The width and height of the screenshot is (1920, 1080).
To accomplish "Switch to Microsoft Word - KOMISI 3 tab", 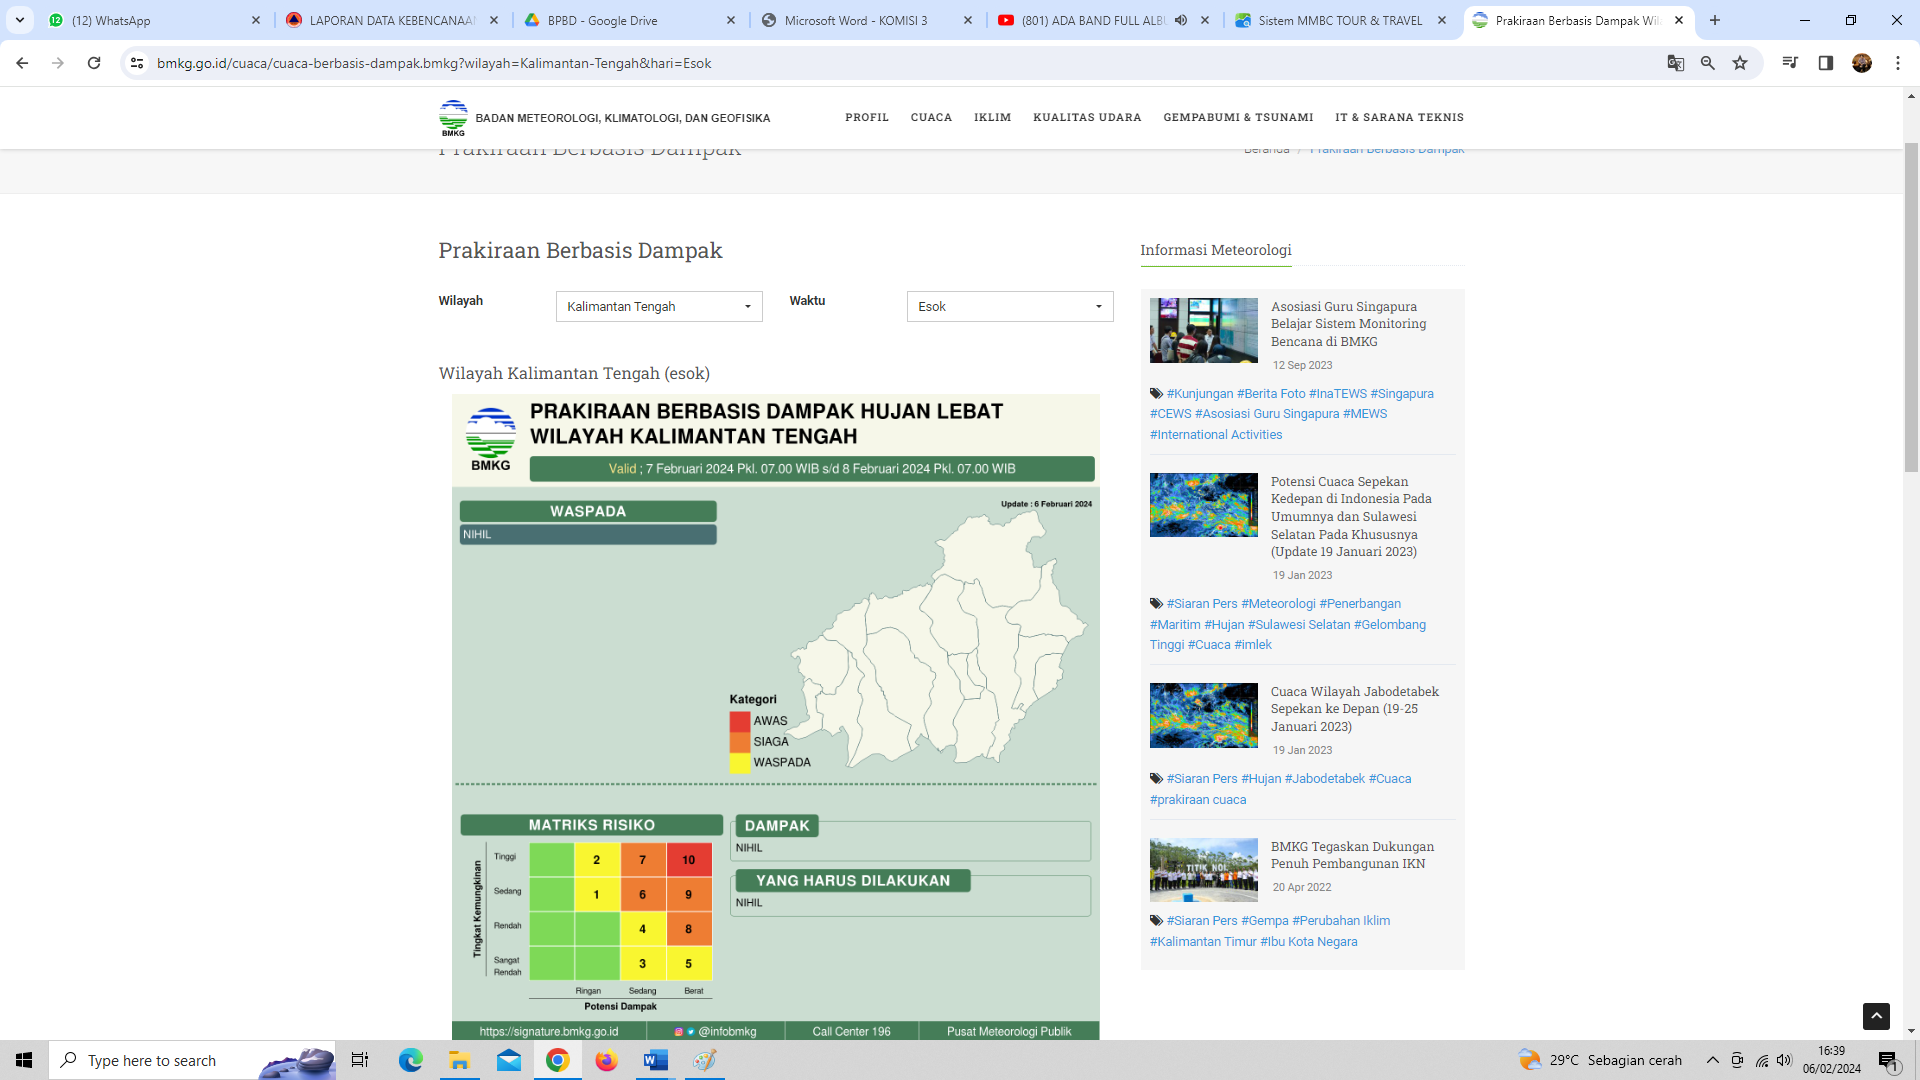I will (x=866, y=20).
